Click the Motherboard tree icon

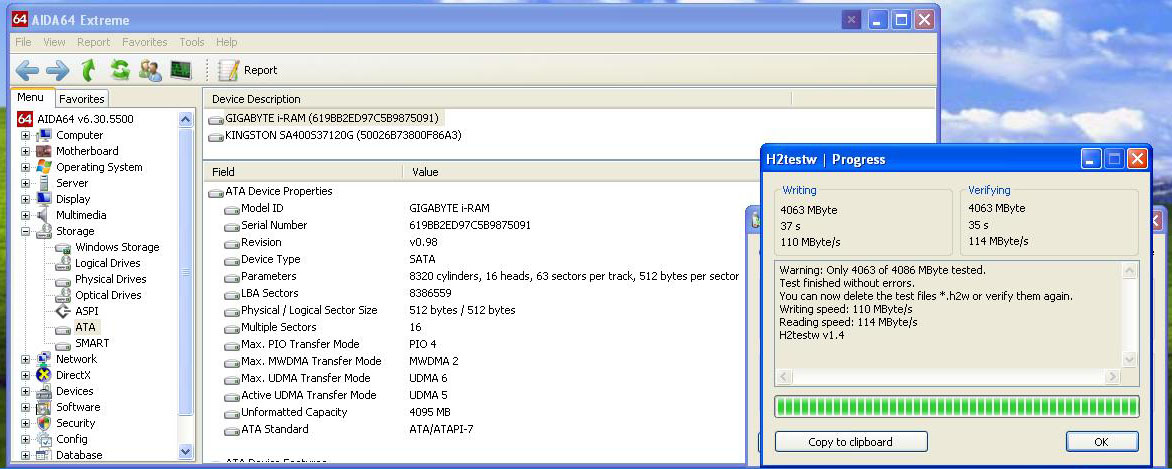44,151
